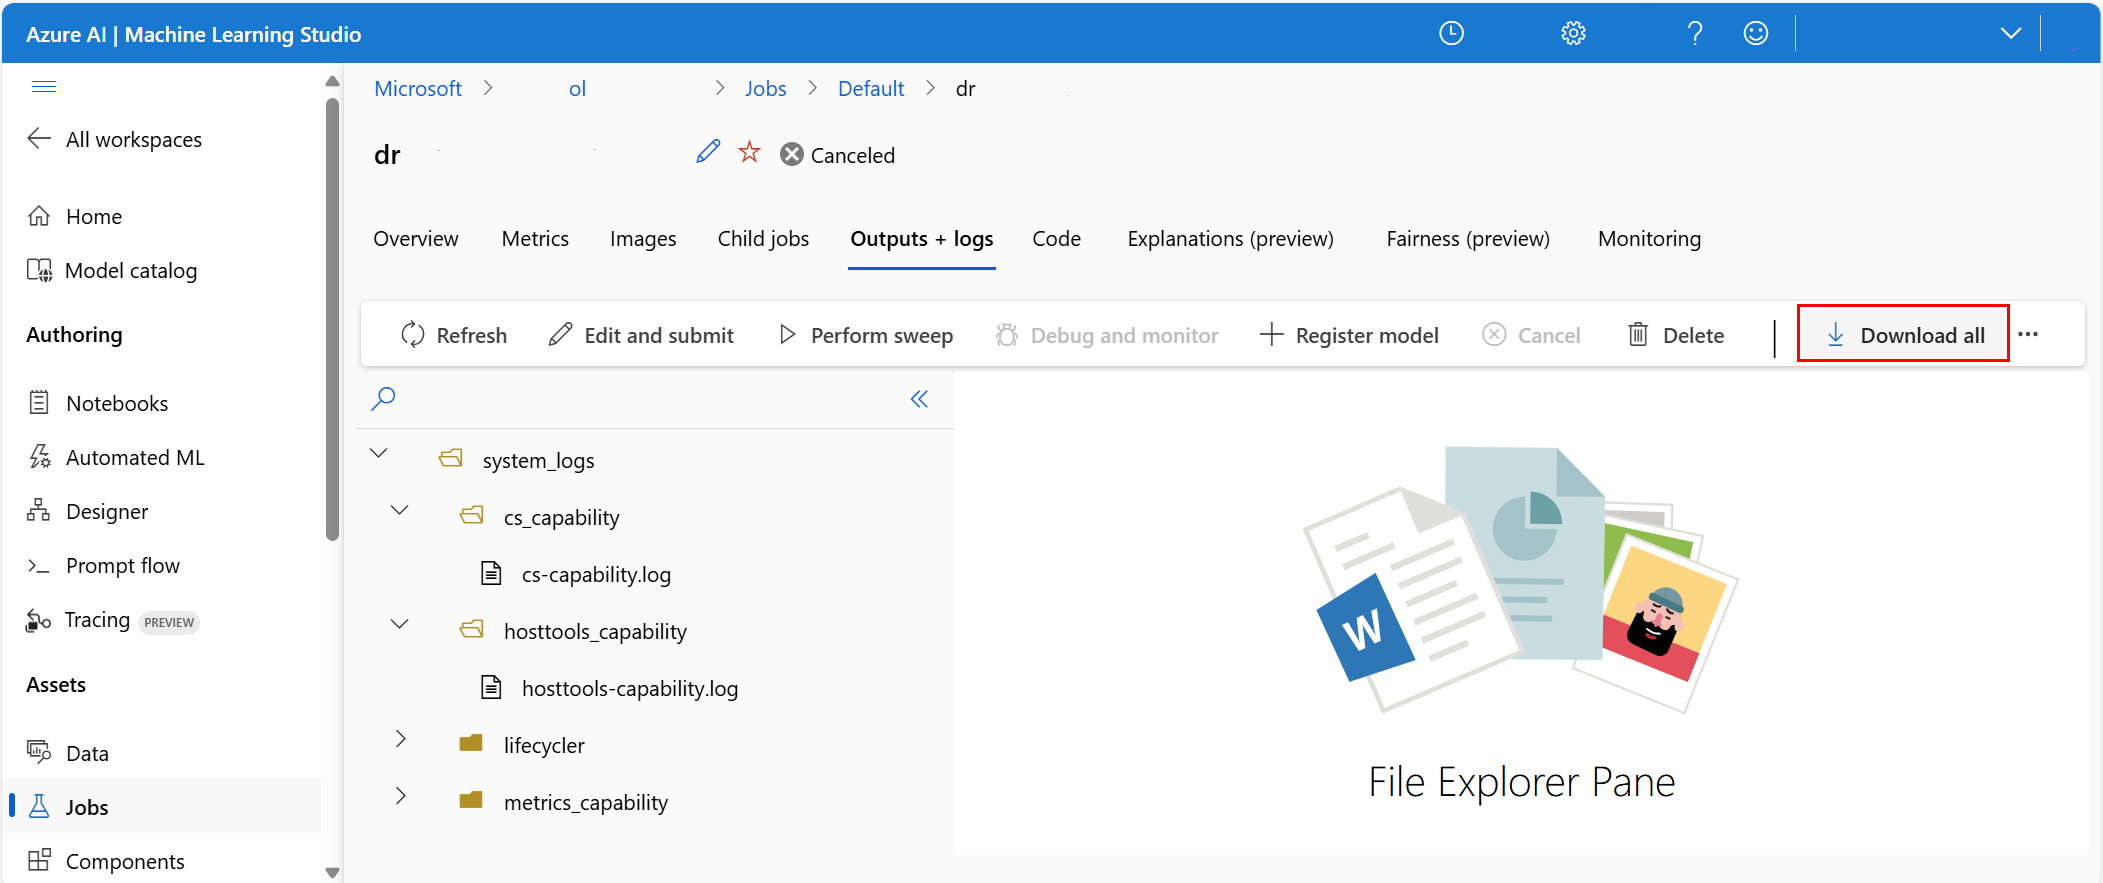
Task: Collapse file tree with double chevron
Action: click(x=919, y=400)
